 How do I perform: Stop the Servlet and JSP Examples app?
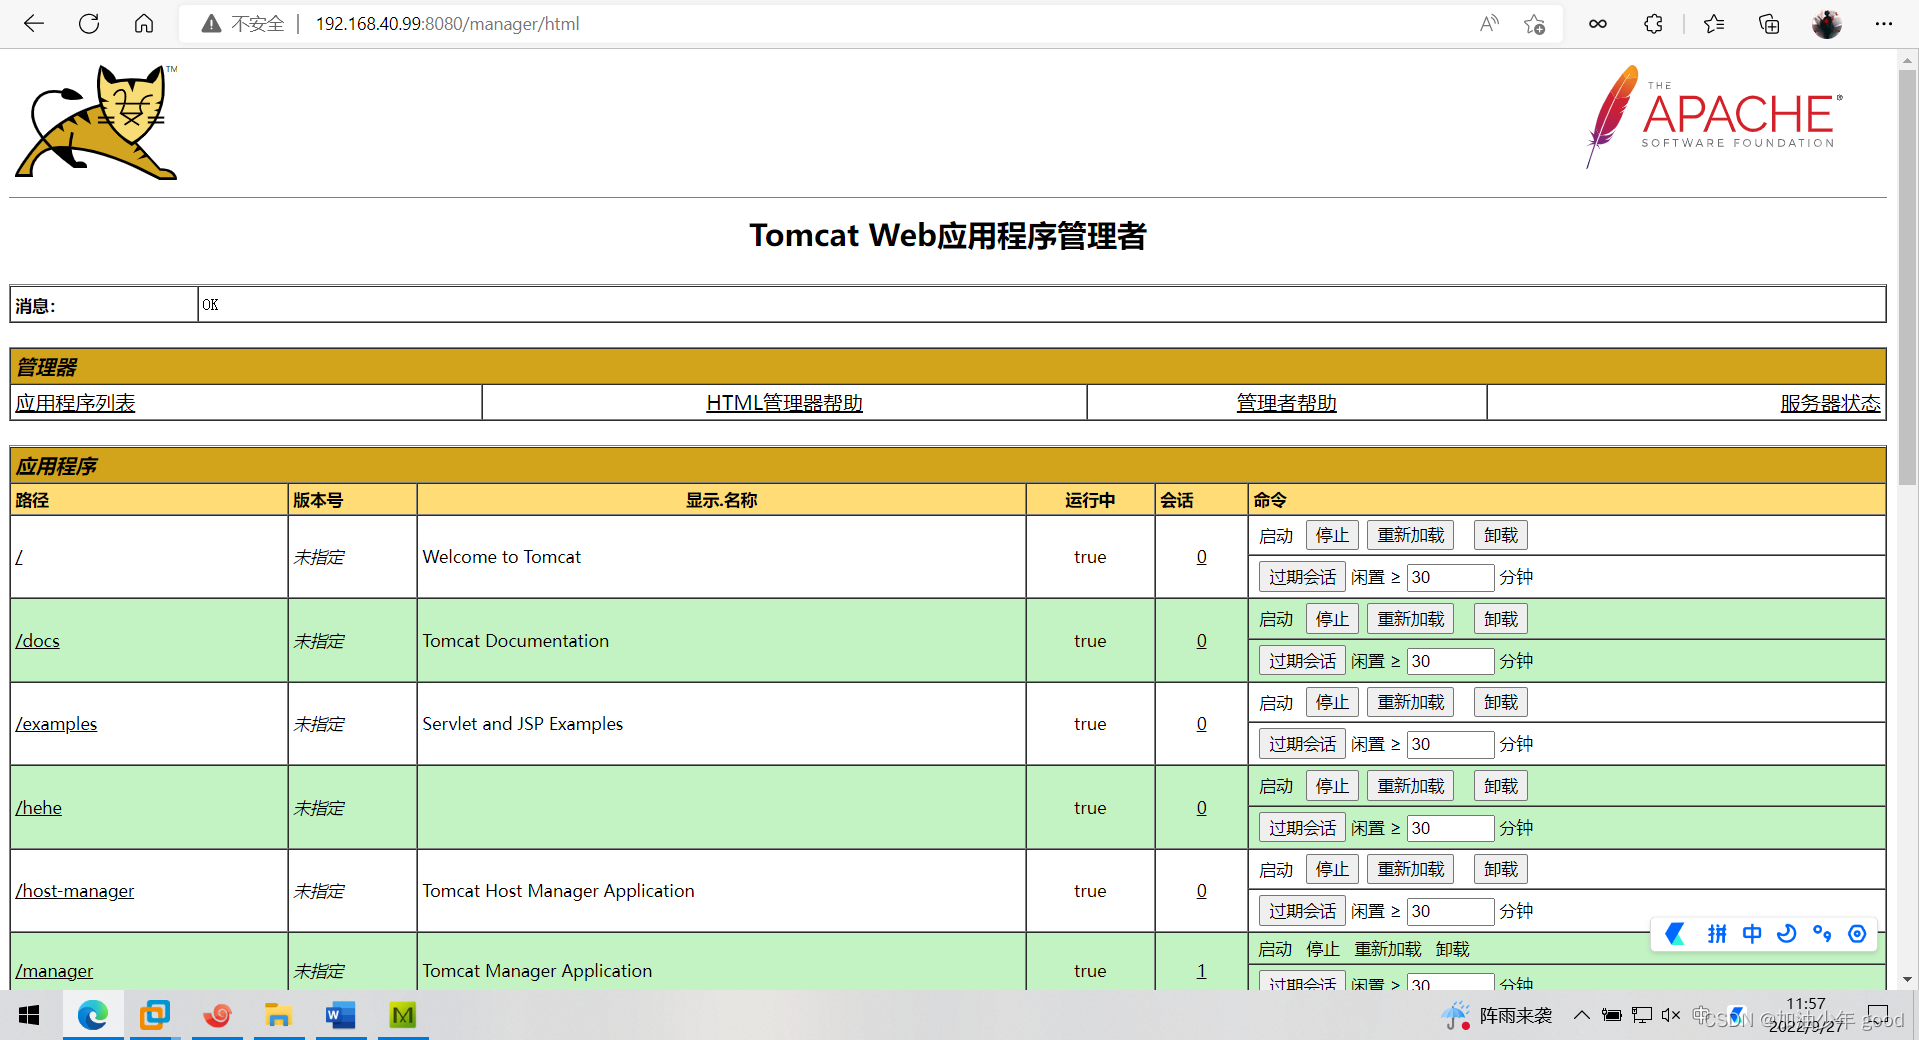coord(1332,703)
